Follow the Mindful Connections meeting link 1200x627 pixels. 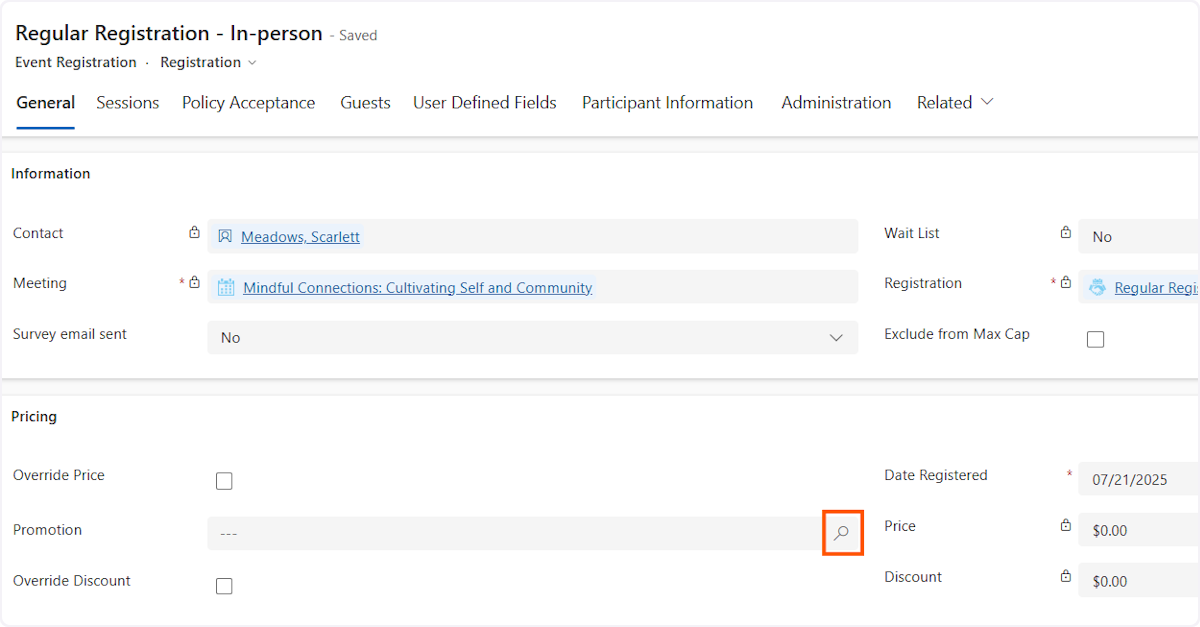416,287
